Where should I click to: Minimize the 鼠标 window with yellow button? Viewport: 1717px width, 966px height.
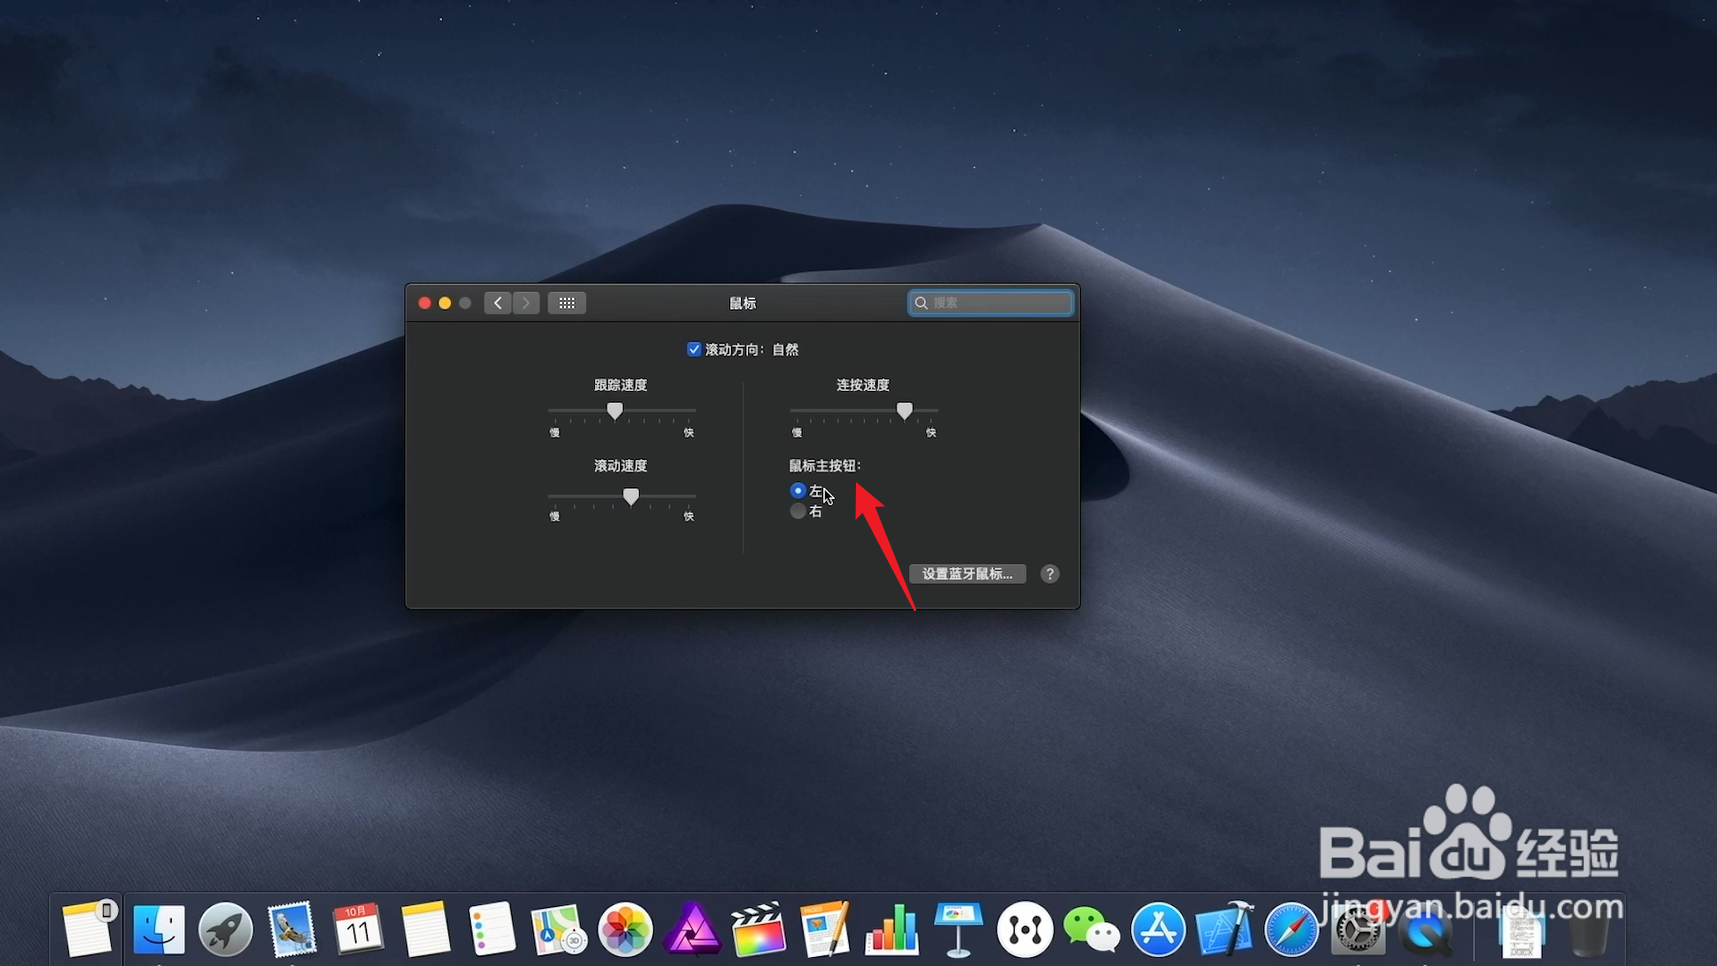pos(445,303)
